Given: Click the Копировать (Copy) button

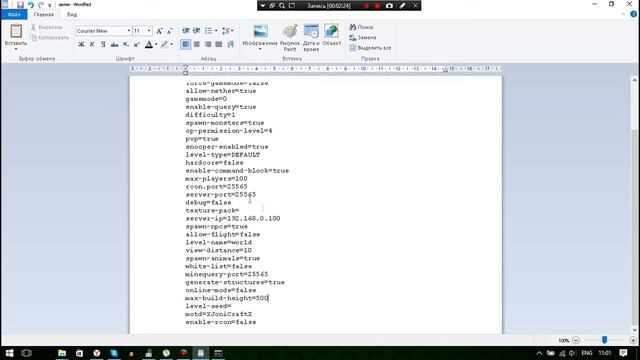Looking at the screenshot, I should (x=49, y=38).
